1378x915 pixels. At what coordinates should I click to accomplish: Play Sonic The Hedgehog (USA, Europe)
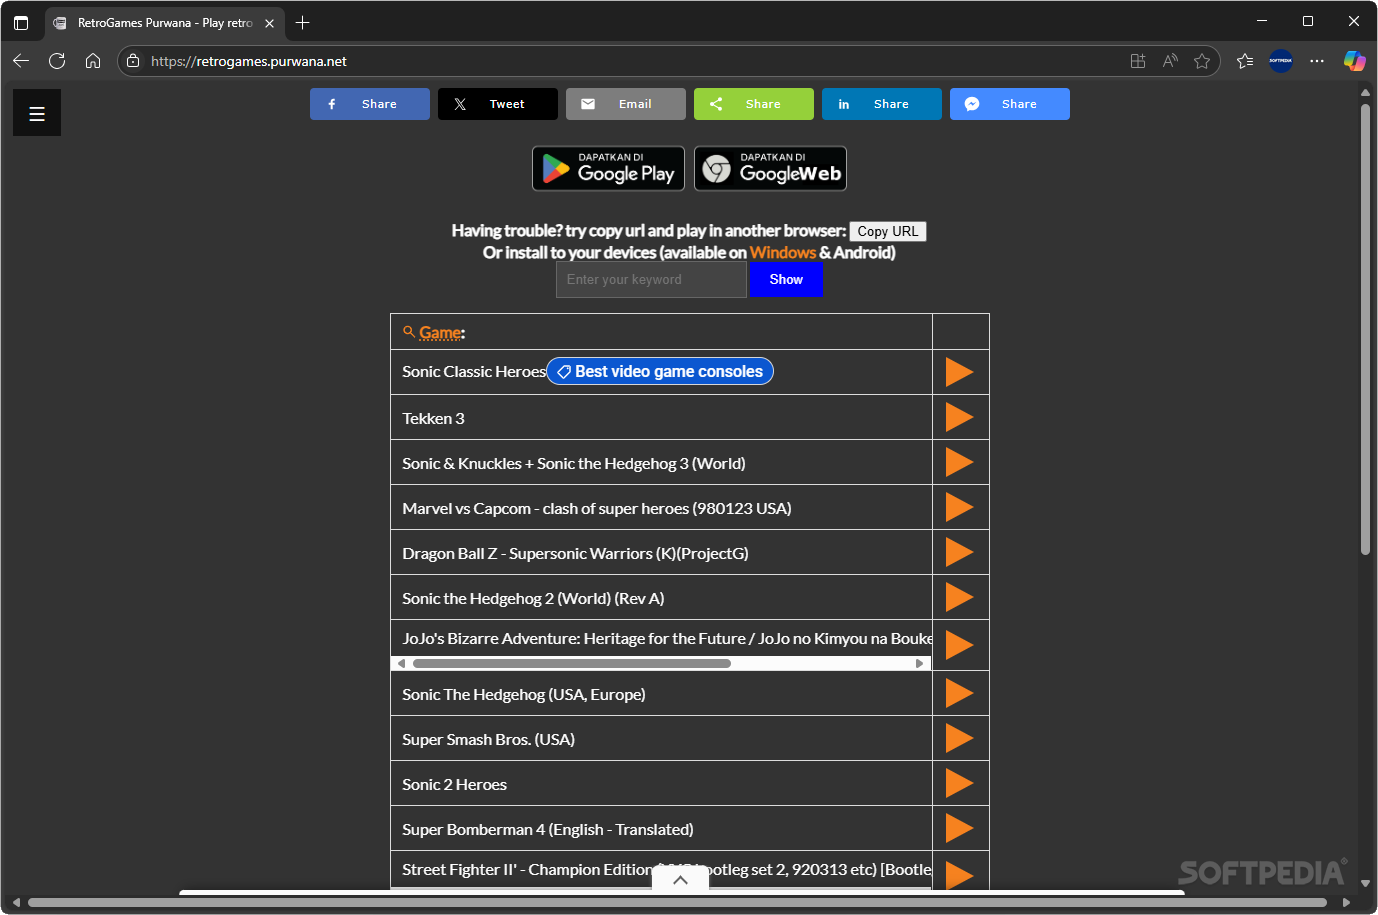[960, 693]
